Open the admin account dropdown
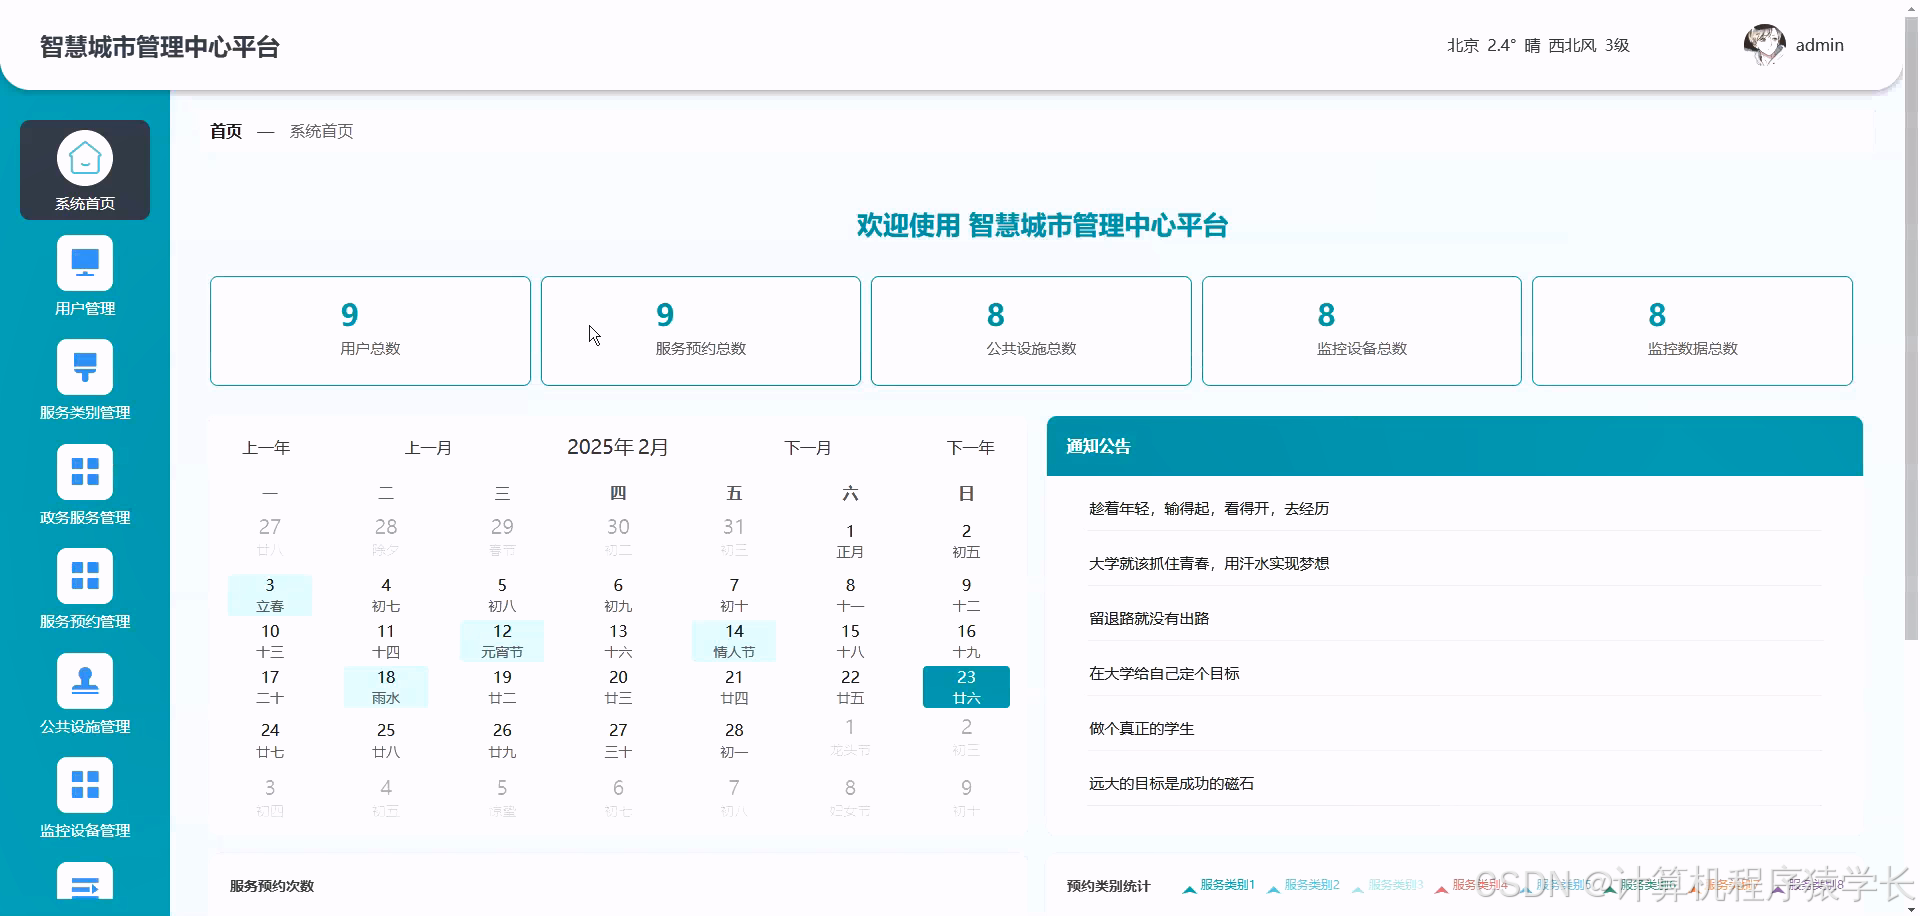Image resolution: width=1920 pixels, height=916 pixels. click(1818, 44)
